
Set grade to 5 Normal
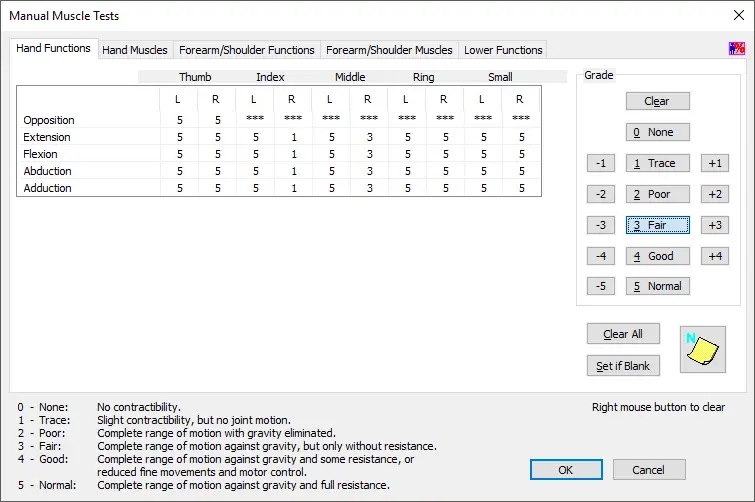[657, 286]
